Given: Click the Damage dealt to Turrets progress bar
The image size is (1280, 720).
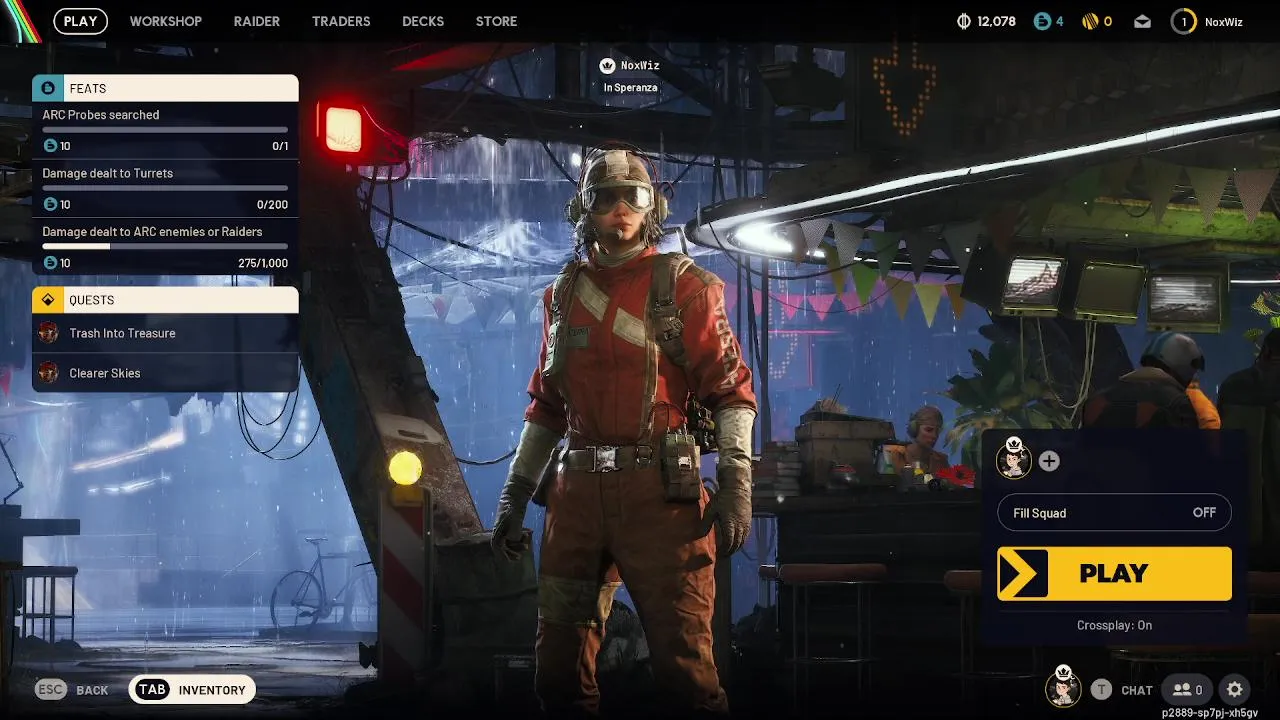Looking at the screenshot, I should (165, 188).
